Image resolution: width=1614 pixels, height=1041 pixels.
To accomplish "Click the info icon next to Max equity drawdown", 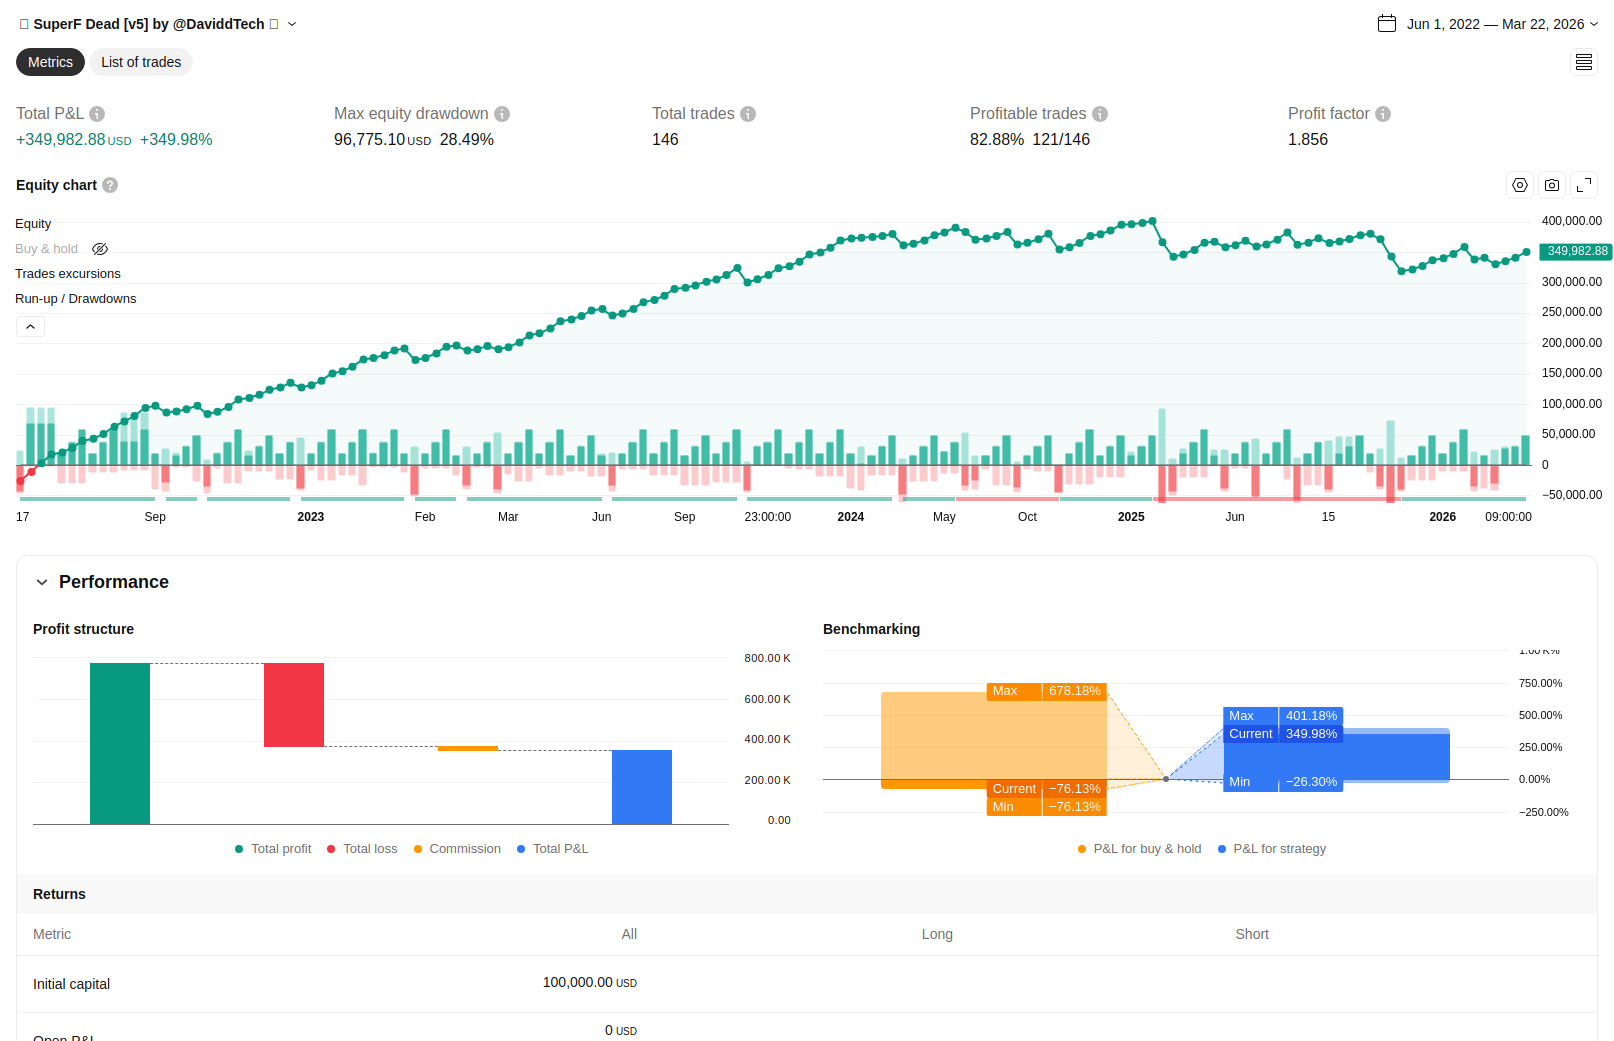I will pos(502,114).
